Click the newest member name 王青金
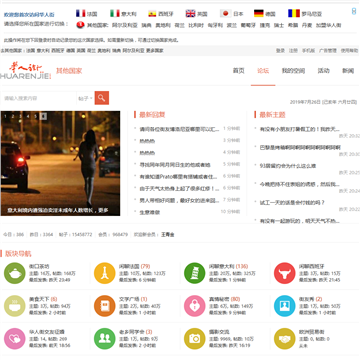The image size is (360, 360). click(x=168, y=235)
